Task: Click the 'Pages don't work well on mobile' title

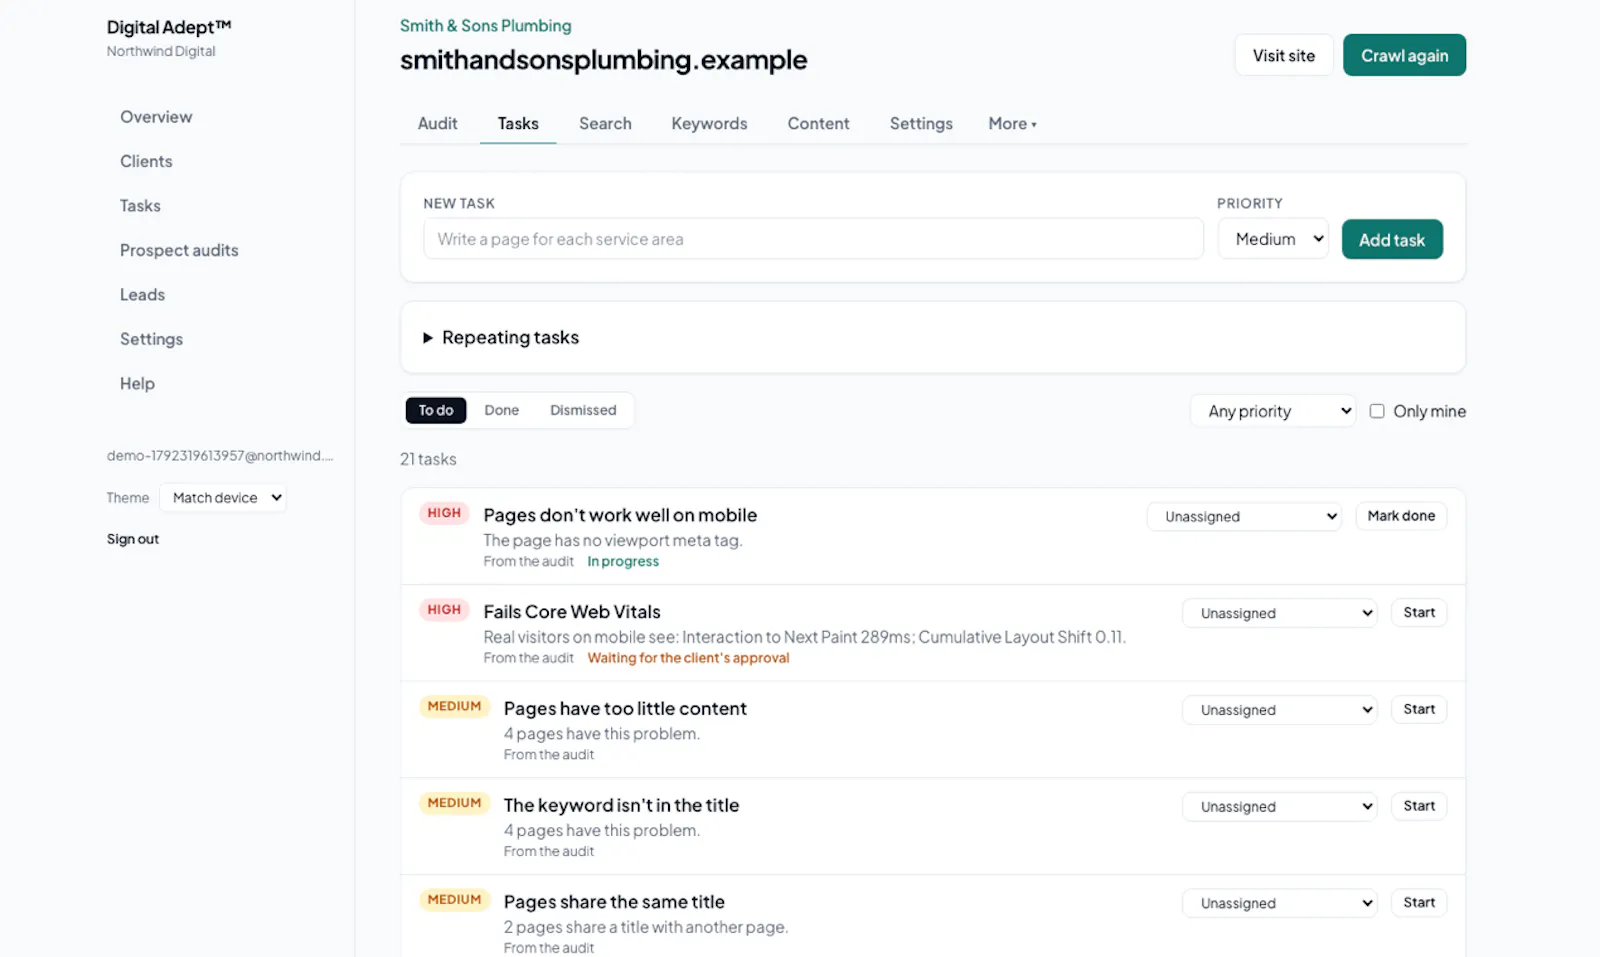Action: [x=620, y=515]
